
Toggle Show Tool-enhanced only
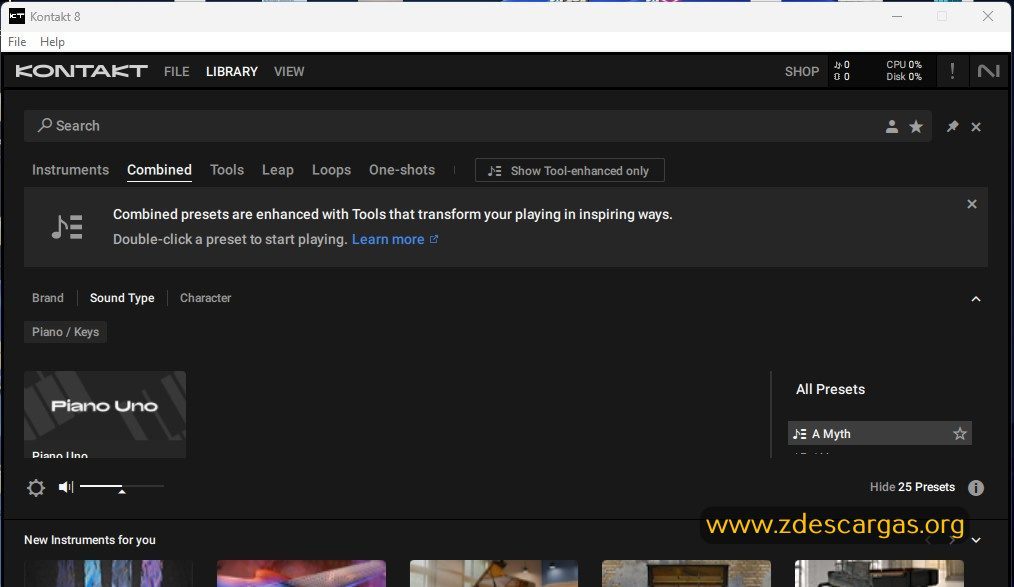pos(570,171)
